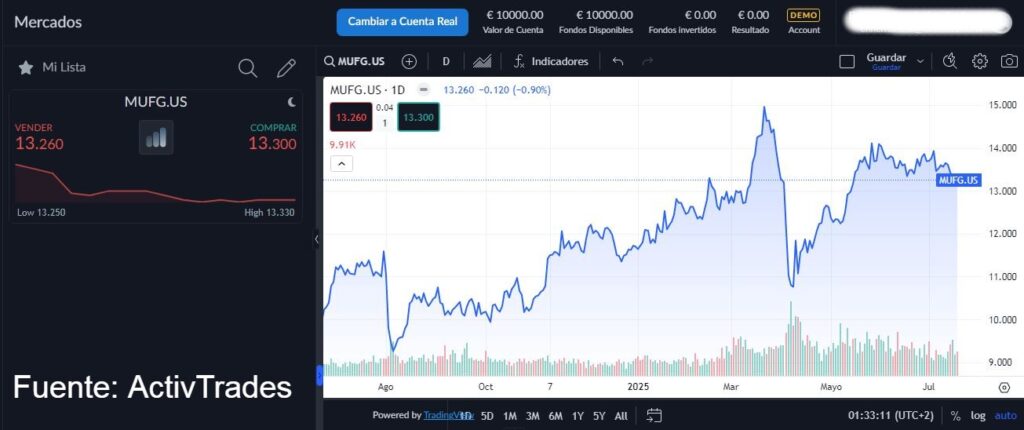Image resolution: width=1024 pixels, height=430 pixels.
Task: Open the go-to-date calendar icon
Action: [654, 415]
